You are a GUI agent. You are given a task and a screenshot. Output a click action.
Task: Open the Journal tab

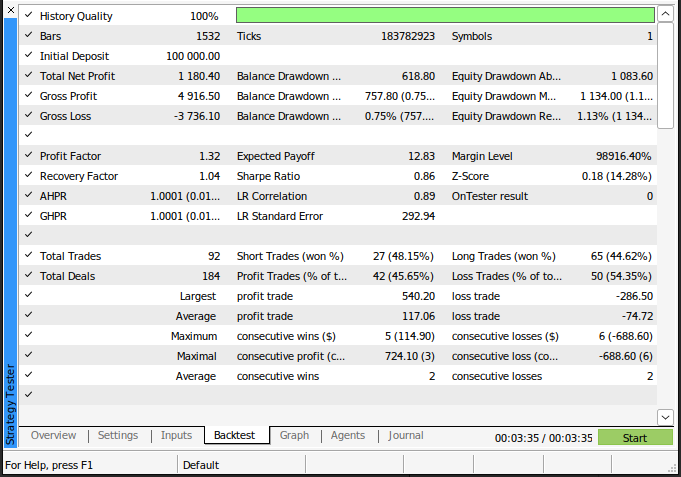pyautogui.click(x=406, y=435)
